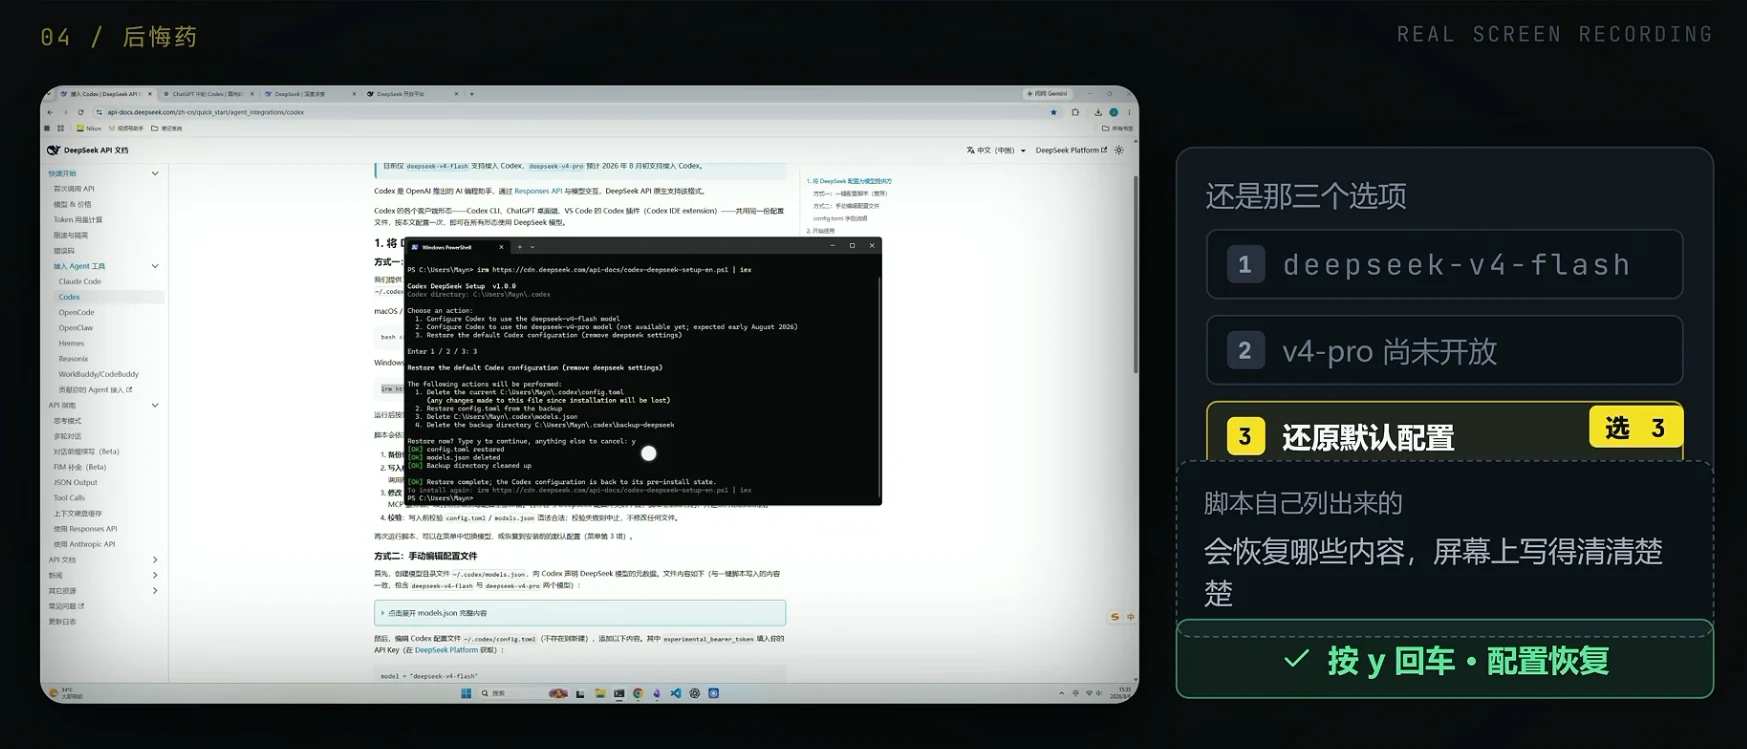Open File Explorer from the taskbar
1747x749 pixels.
click(x=600, y=693)
